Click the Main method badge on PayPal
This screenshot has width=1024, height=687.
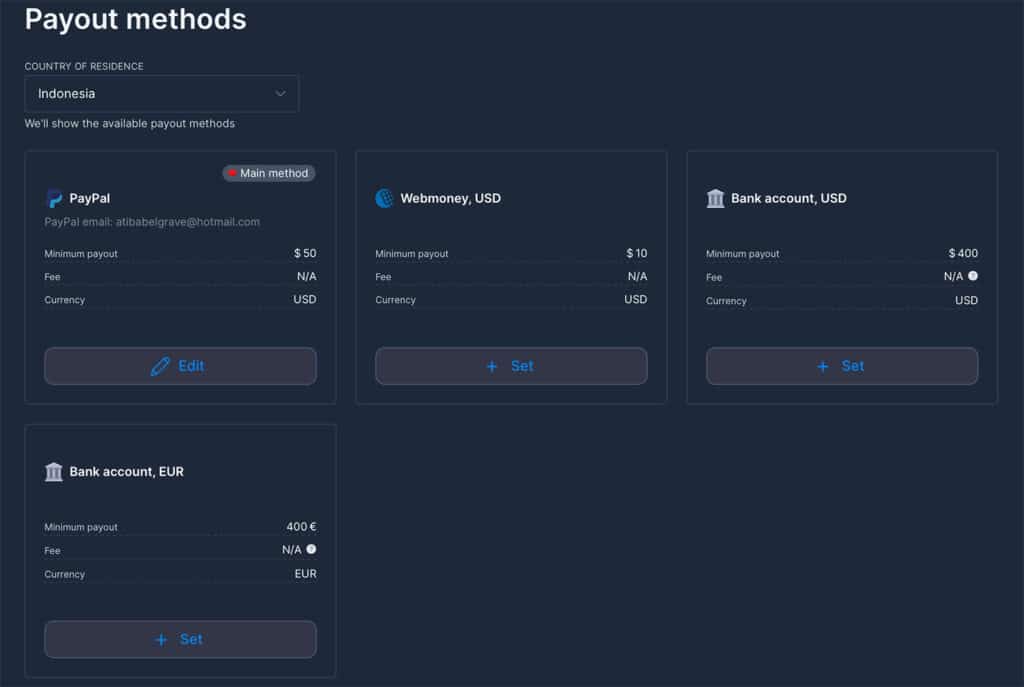point(268,173)
